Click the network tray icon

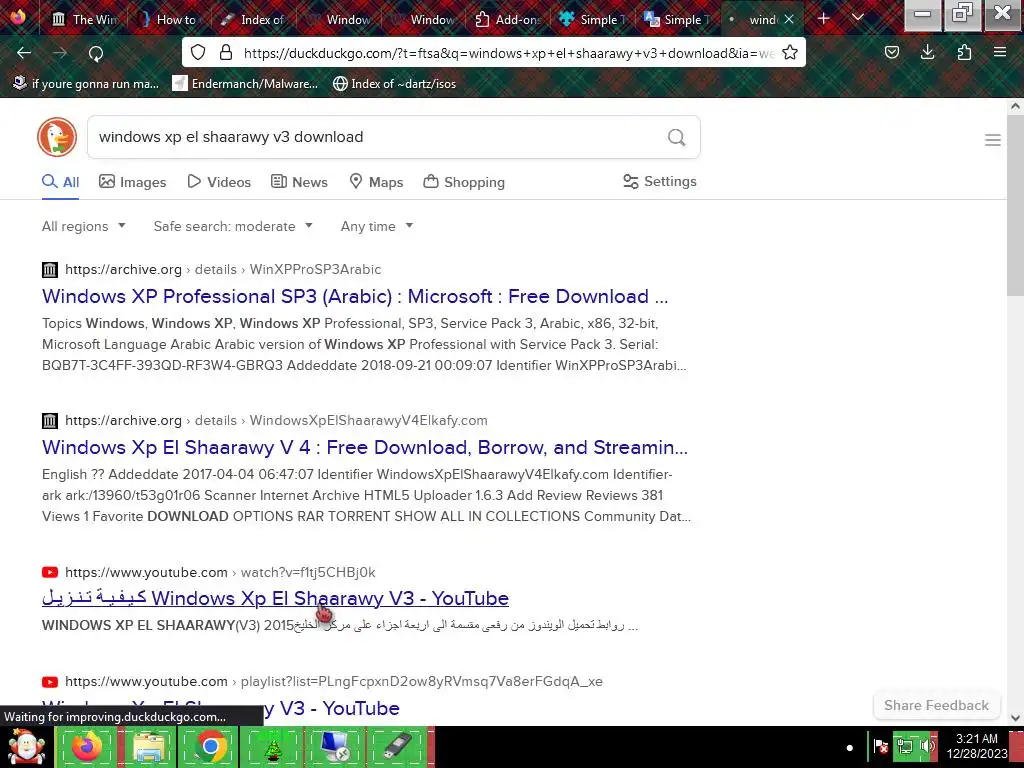point(904,746)
